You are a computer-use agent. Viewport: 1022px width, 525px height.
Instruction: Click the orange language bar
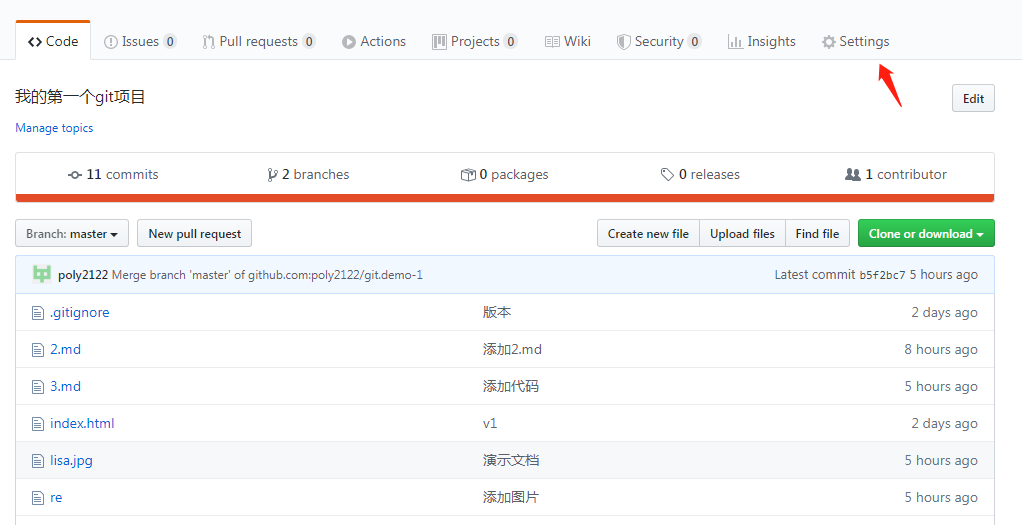[x=505, y=198]
